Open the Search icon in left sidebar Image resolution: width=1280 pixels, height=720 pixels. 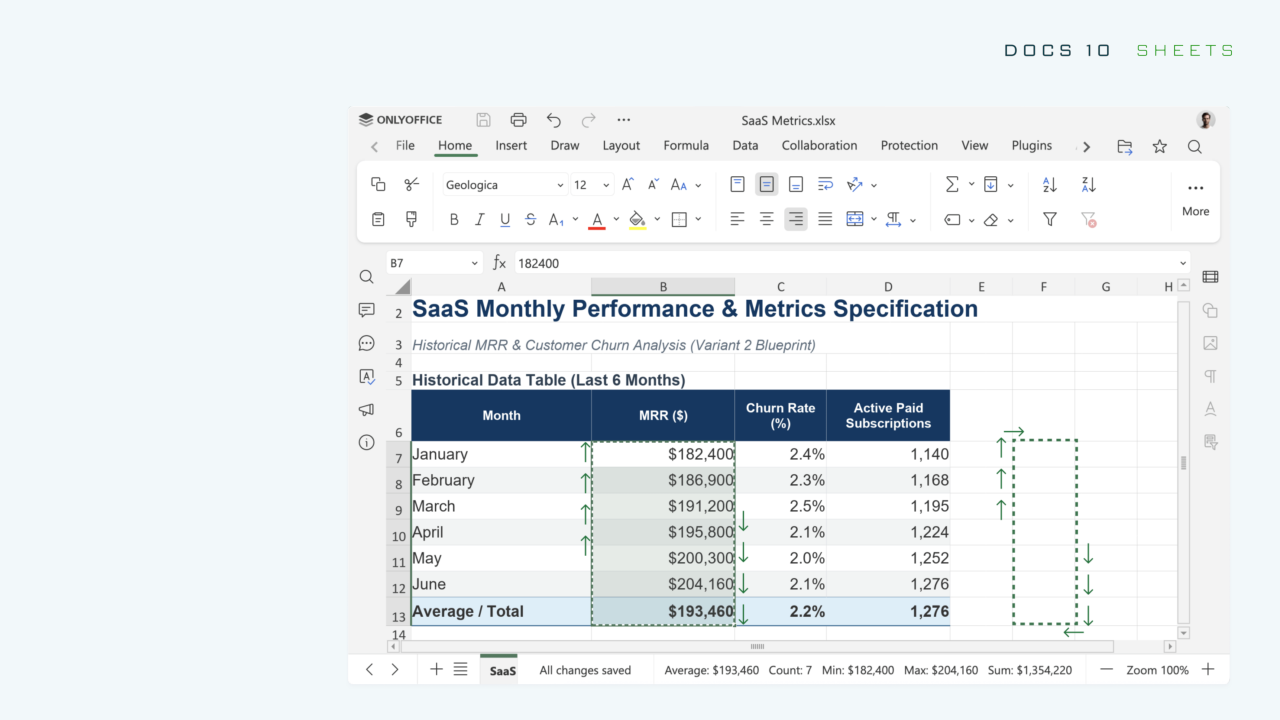366,277
